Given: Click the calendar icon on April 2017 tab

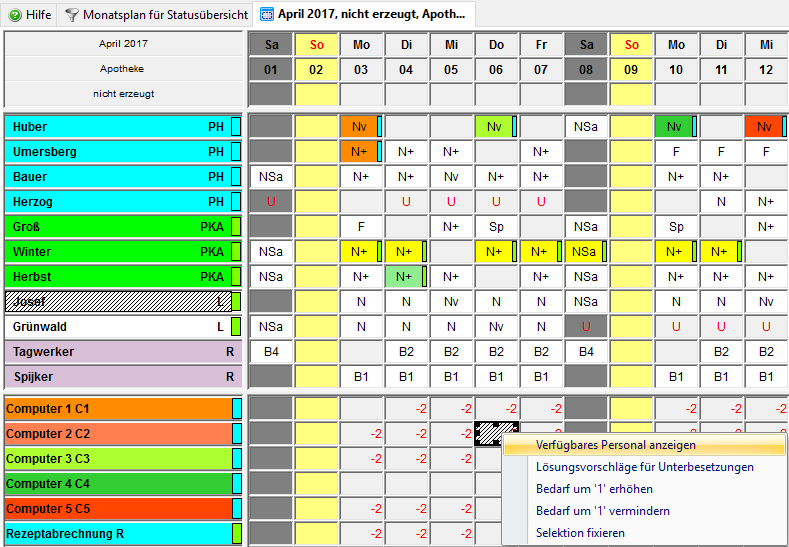Looking at the screenshot, I should point(266,15).
